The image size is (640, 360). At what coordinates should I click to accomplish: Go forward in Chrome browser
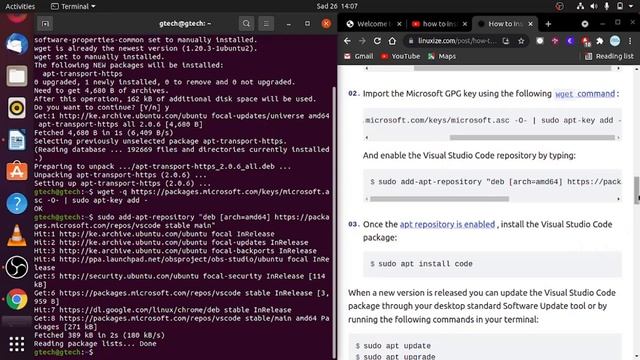(362, 41)
